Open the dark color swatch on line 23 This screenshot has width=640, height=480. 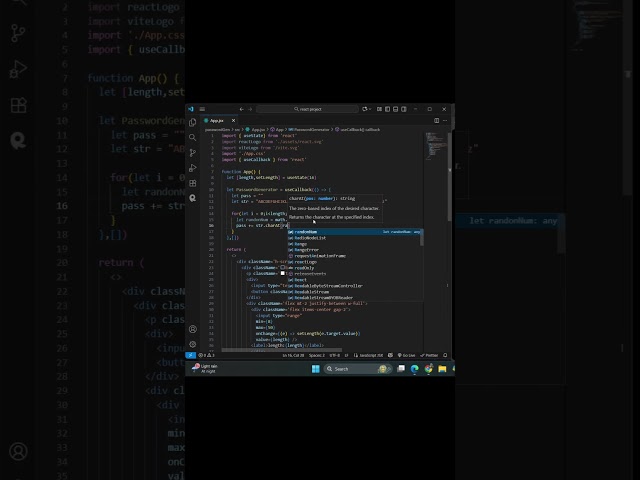pyautogui.click(x=282, y=267)
